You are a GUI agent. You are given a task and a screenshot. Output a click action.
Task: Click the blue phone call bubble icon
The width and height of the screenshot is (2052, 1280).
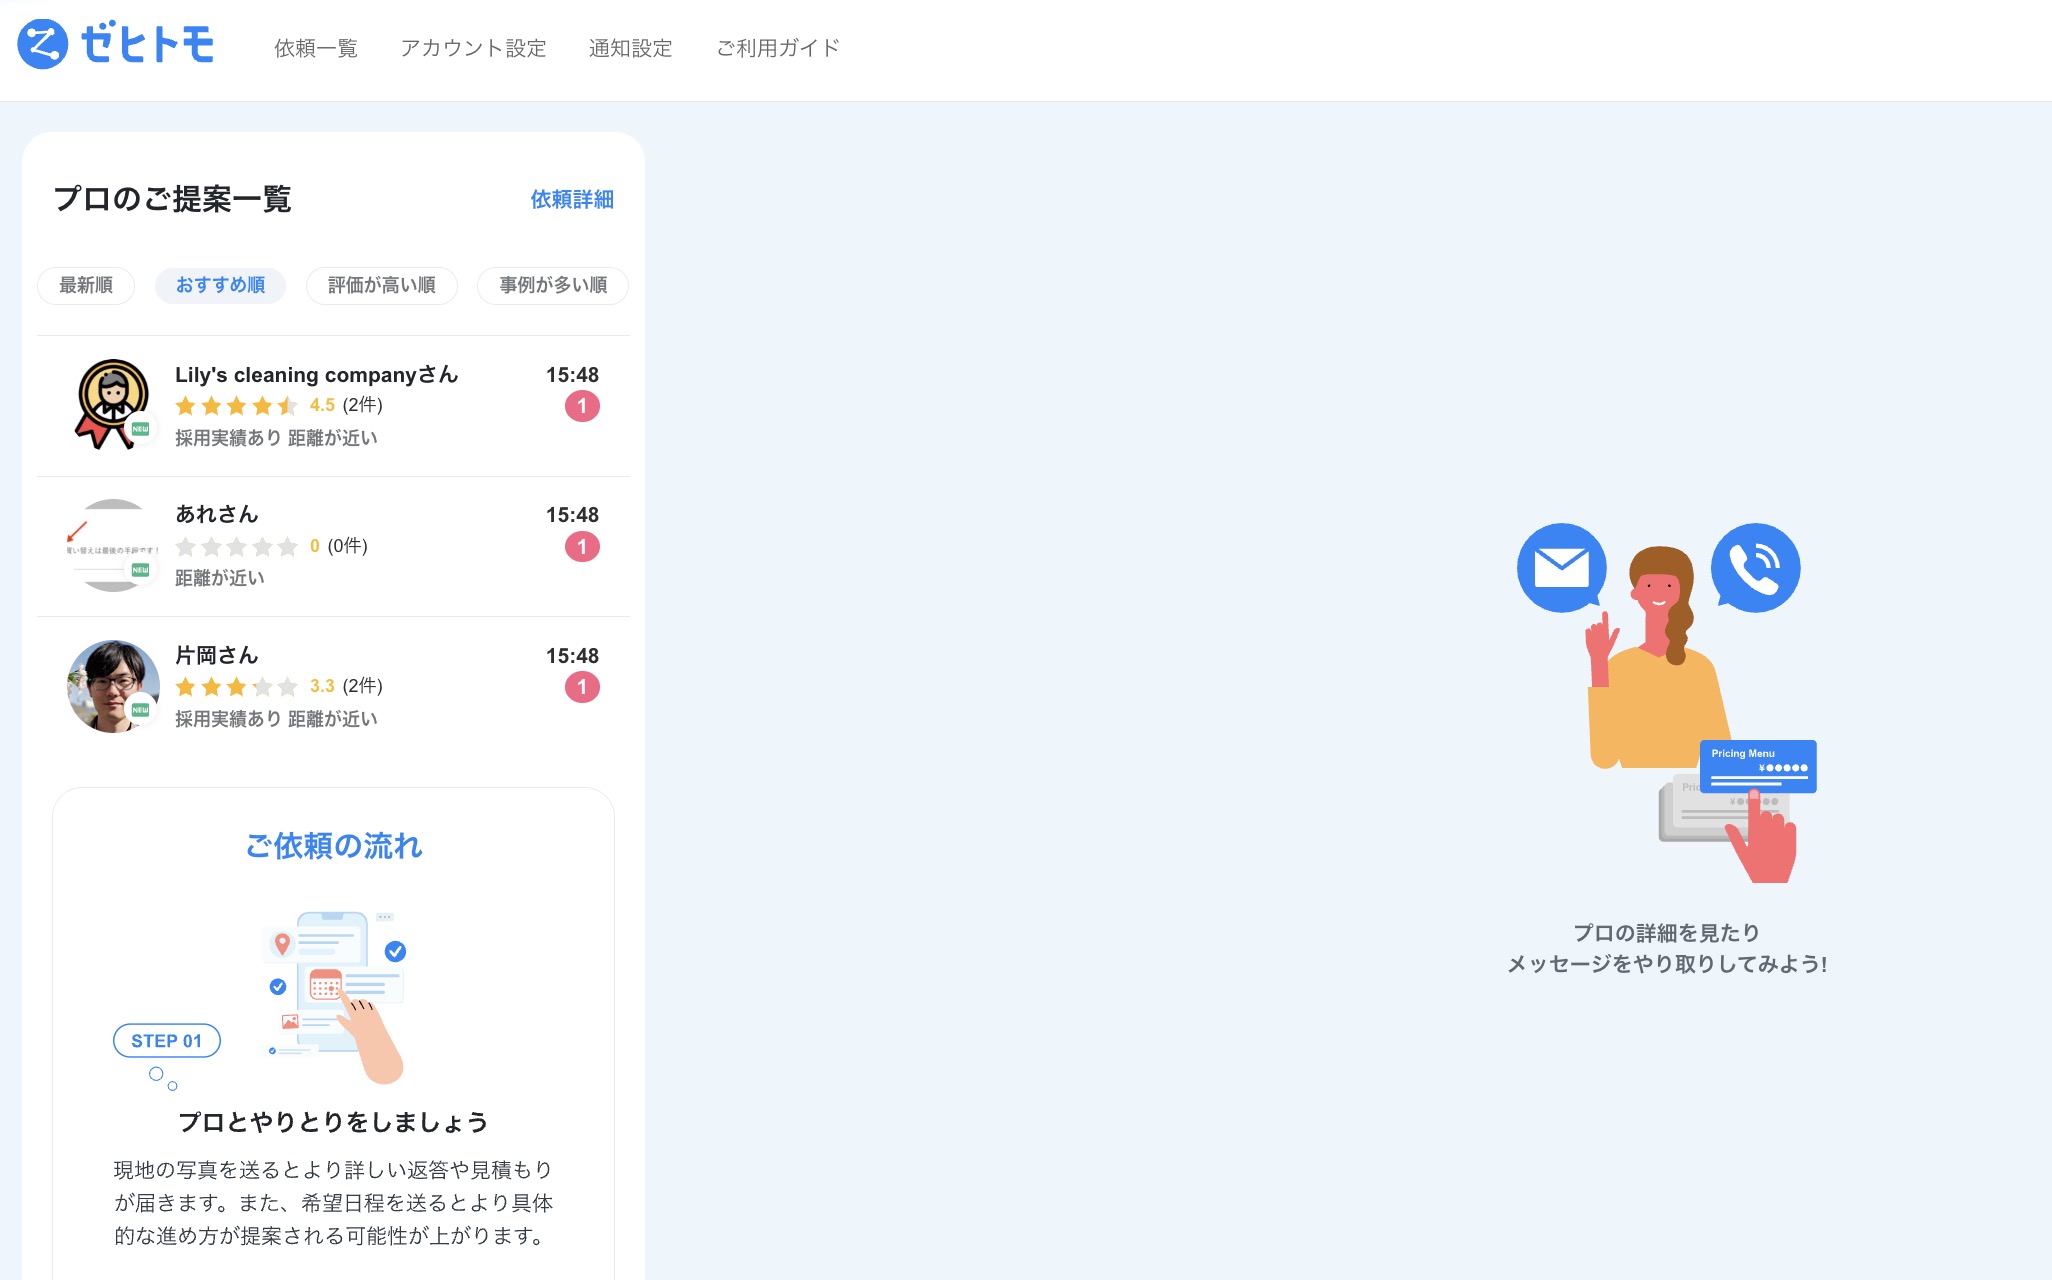[1755, 567]
